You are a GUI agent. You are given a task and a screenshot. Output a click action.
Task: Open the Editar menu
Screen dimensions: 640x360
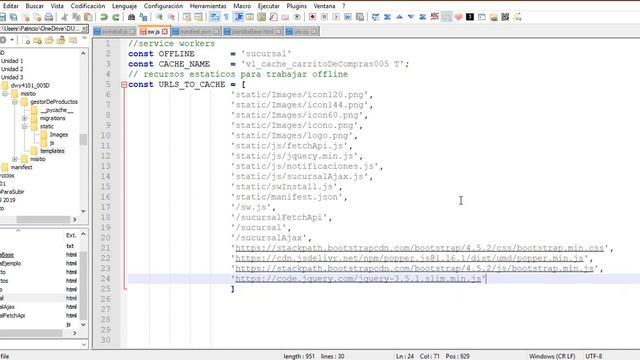point(11,6)
